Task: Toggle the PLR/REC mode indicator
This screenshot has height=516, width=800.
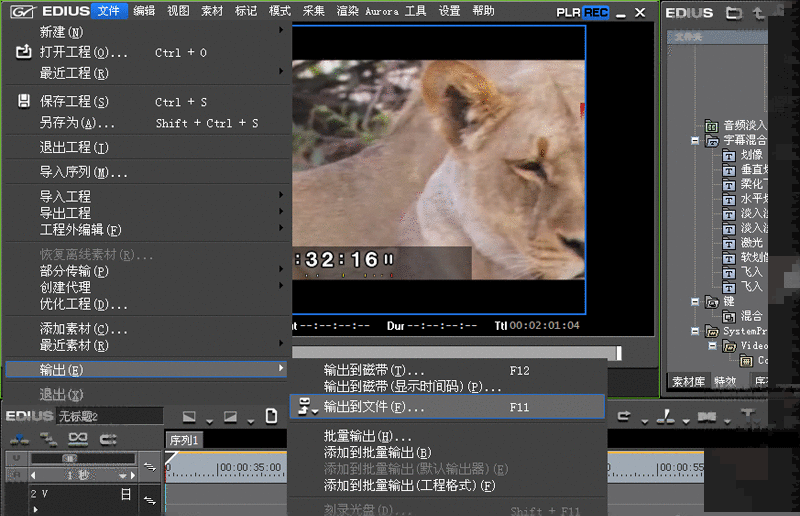Action: (582, 12)
